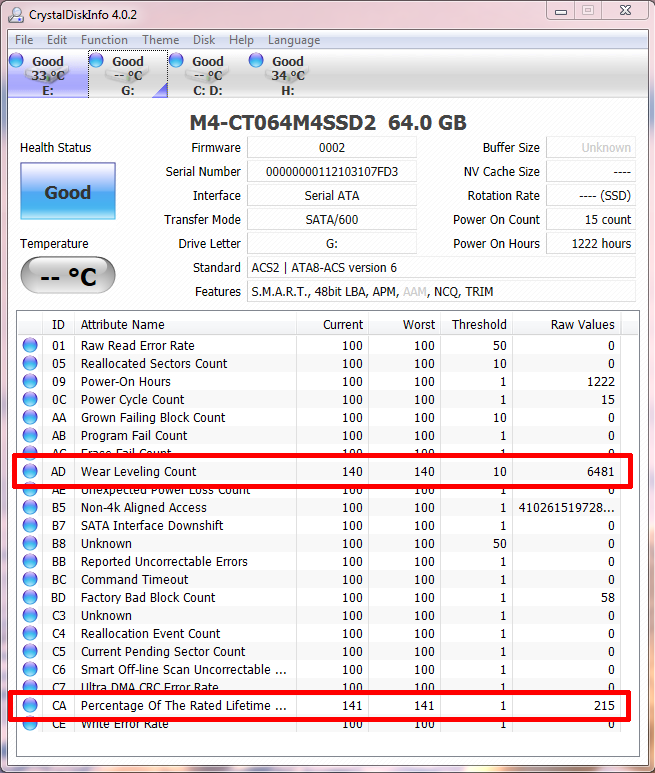
Task: Click the Features field listing S.M.A.R.T.
Action: [441, 292]
